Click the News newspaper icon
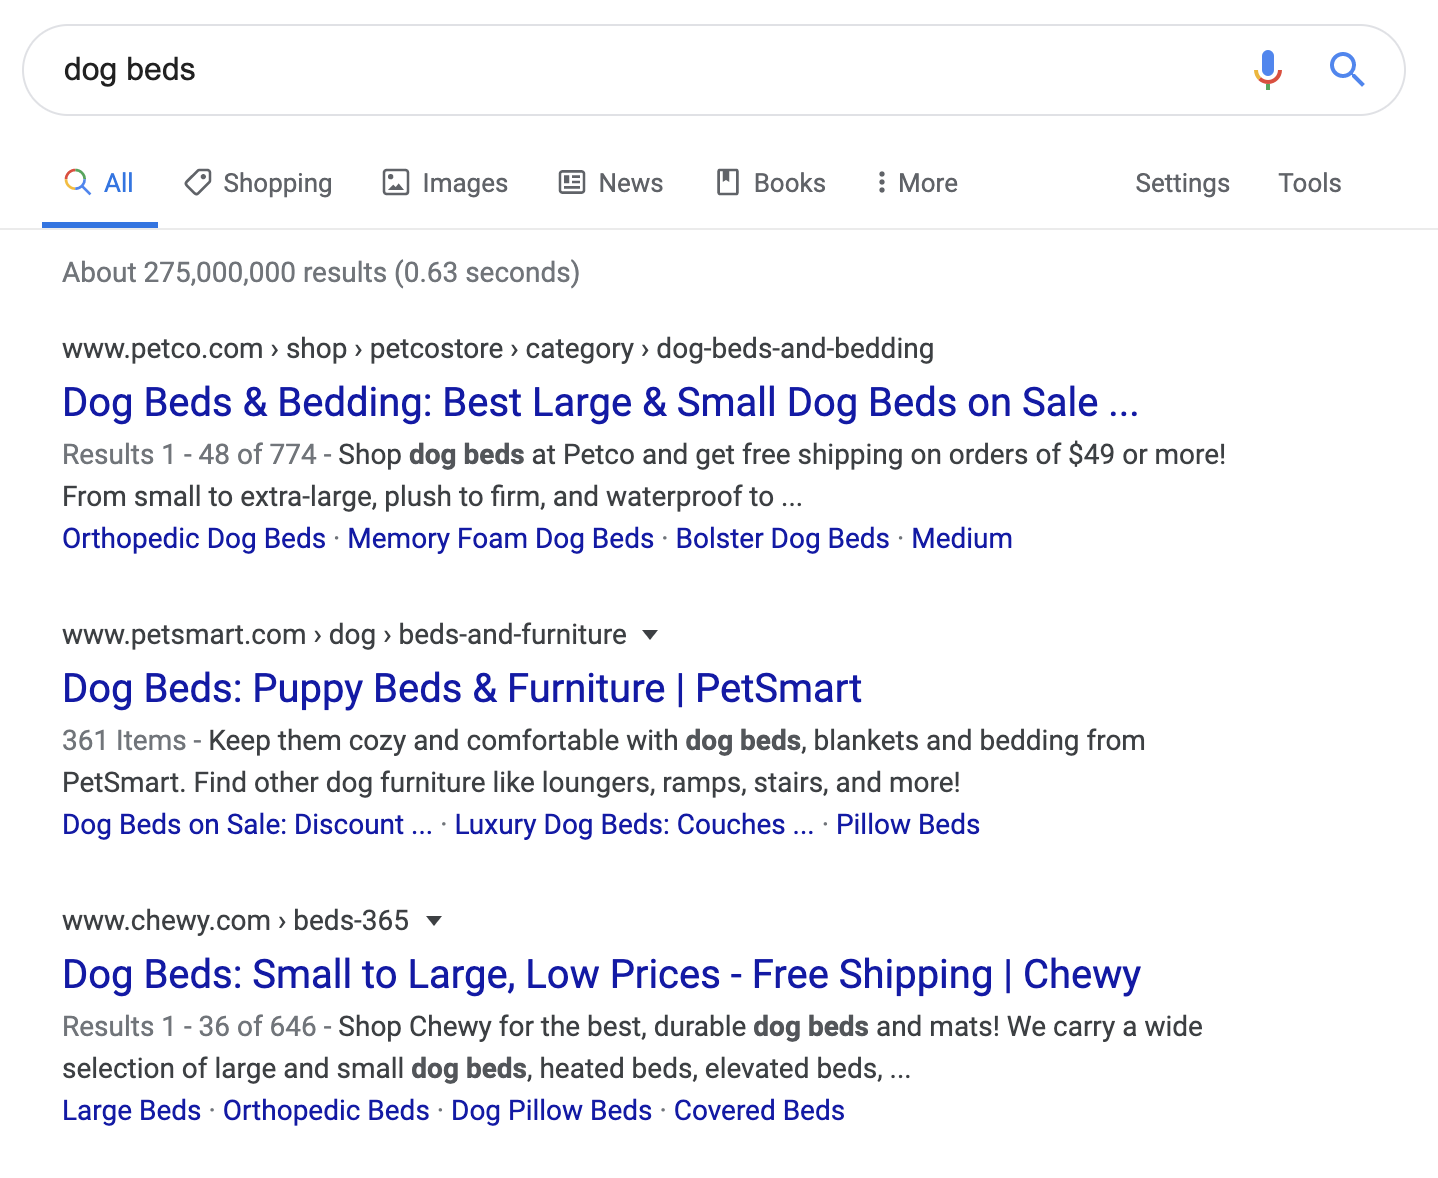The height and width of the screenshot is (1178, 1438). (572, 182)
